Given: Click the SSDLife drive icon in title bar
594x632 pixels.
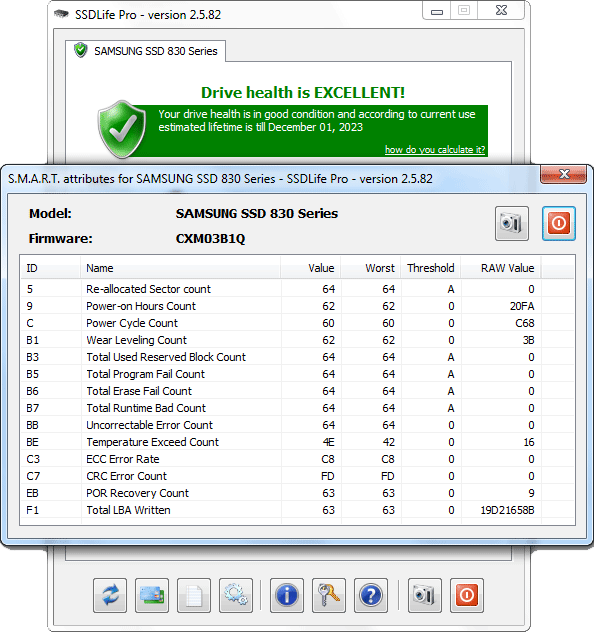Looking at the screenshot, I should [x=61, y=14].
